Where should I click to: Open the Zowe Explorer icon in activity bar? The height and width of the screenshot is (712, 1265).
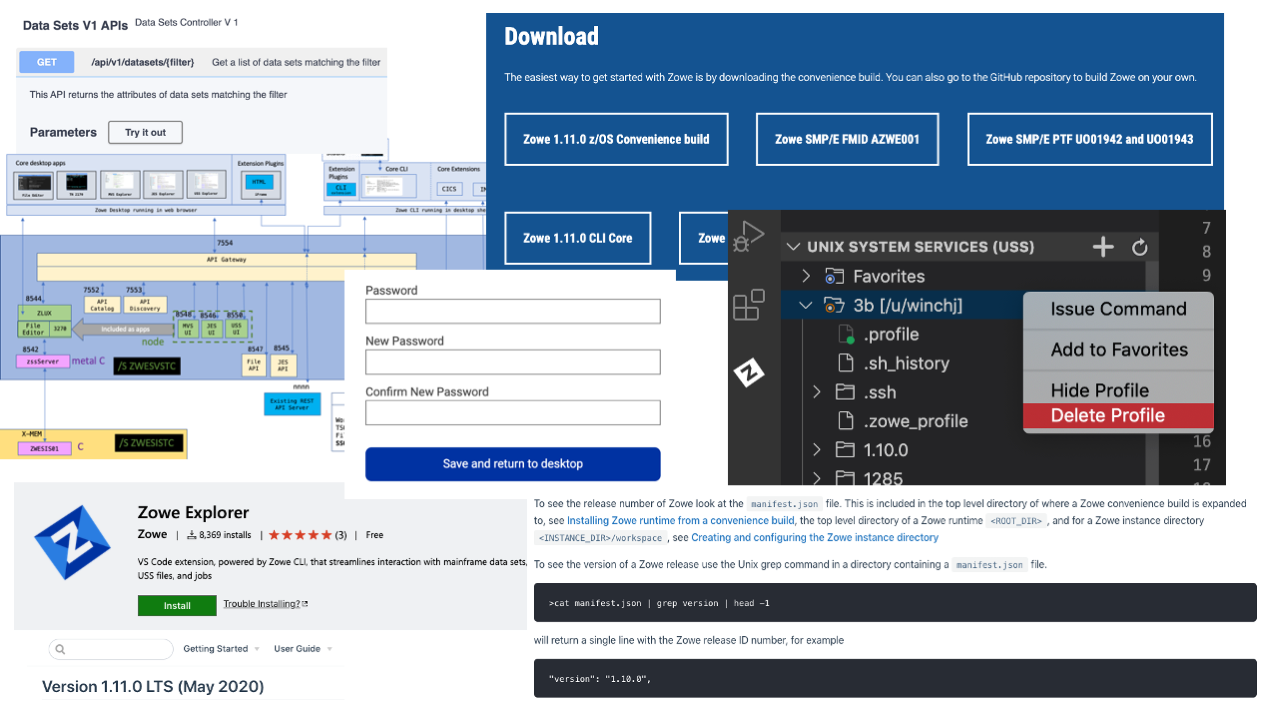point(749,373)
